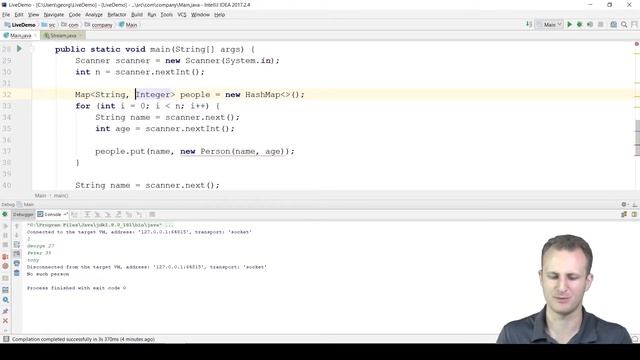The width and height of the screenshot is (640, 360).
Task: Open debug panel settings gear
Action: (624, 204)
